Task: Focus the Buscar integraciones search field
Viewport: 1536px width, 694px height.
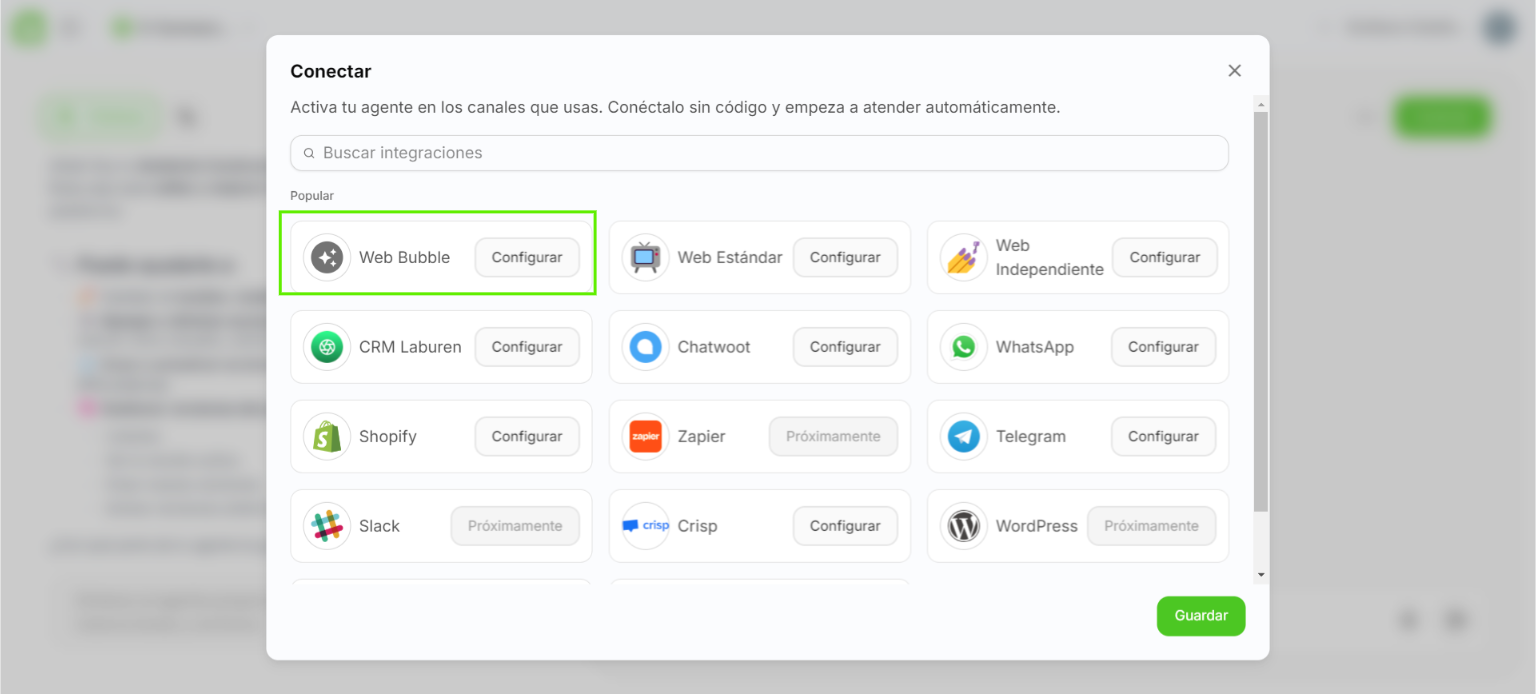Action: click(x=760, y=153)
